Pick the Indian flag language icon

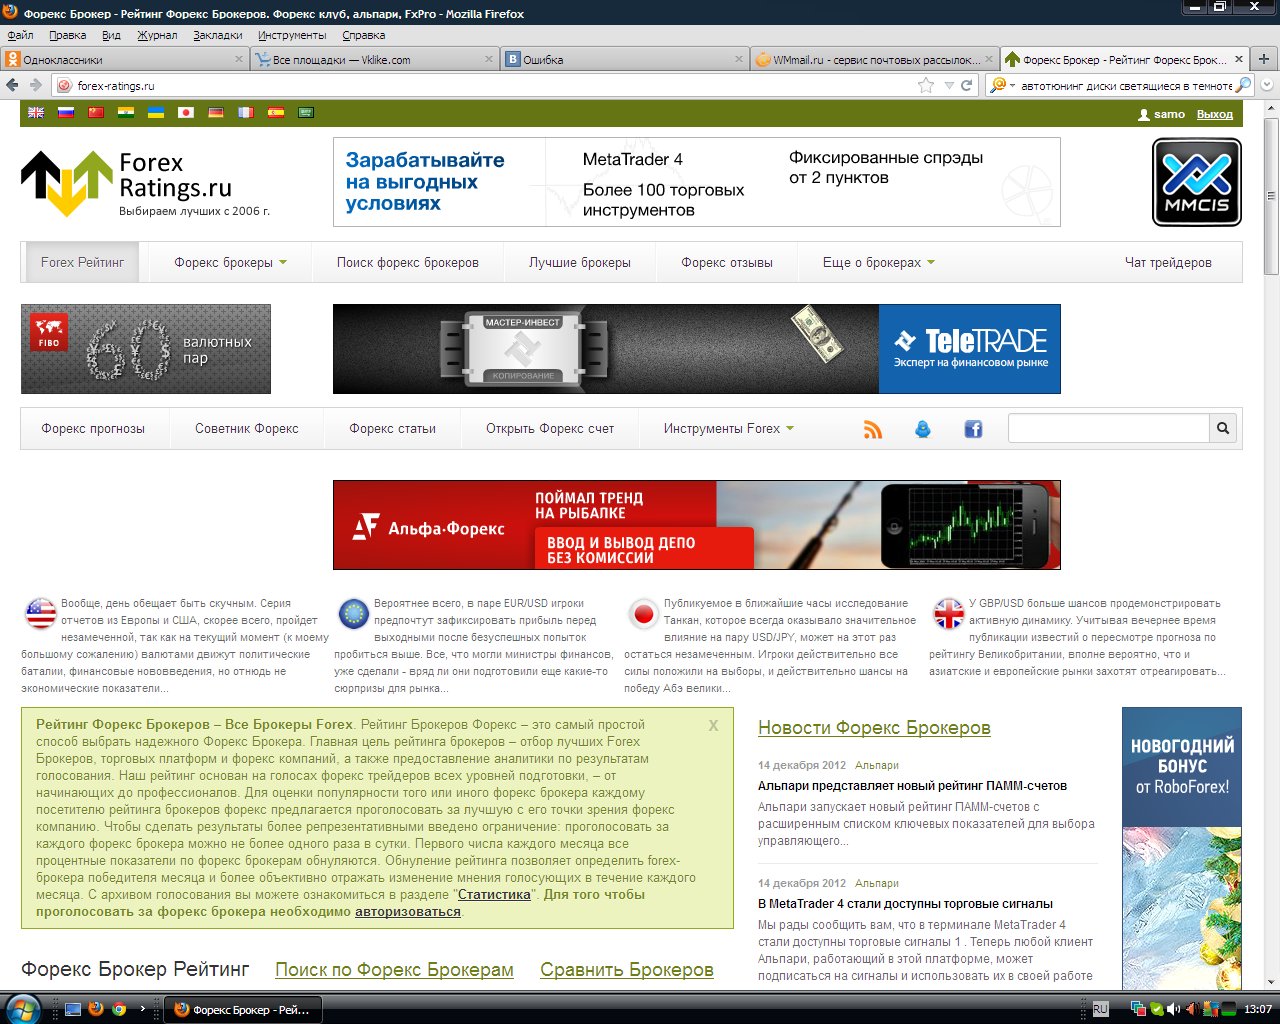click(126, 113)
